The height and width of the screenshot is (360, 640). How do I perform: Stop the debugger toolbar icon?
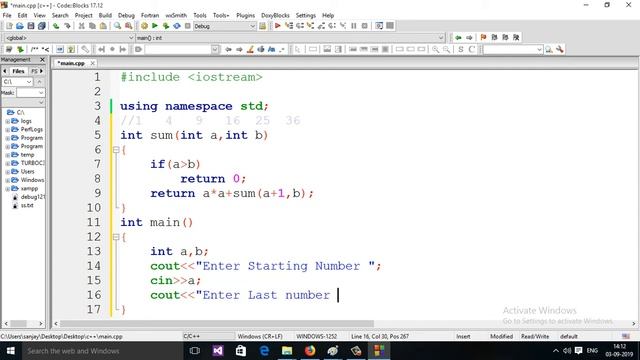[364, 26]
